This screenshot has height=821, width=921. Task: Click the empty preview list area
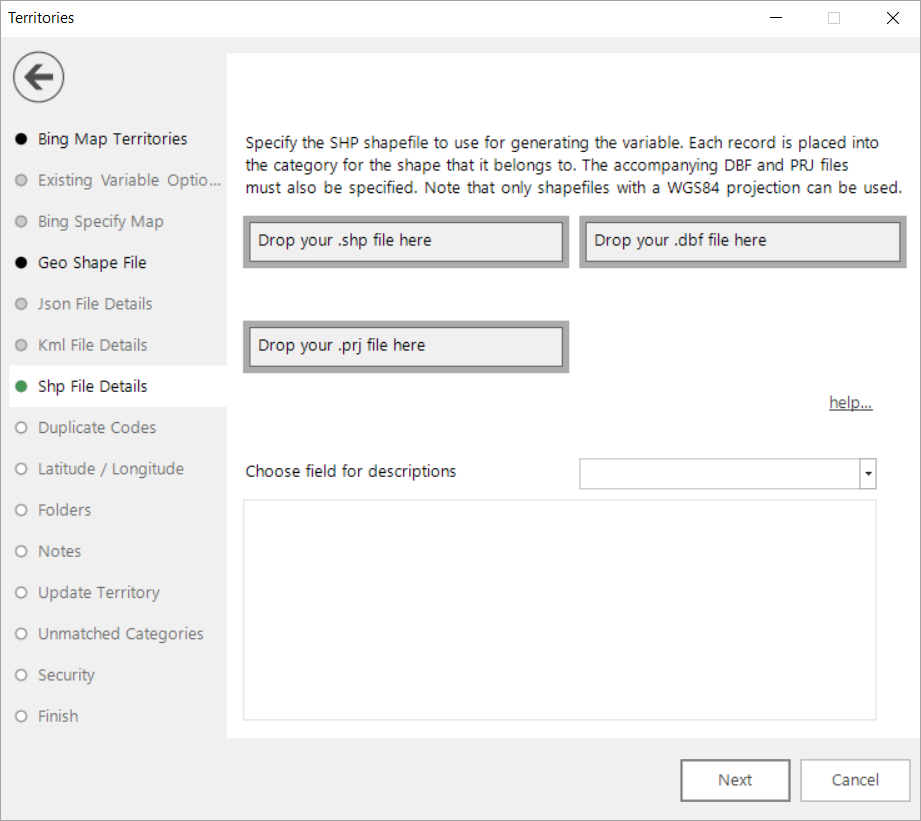(x=560, y=610)
